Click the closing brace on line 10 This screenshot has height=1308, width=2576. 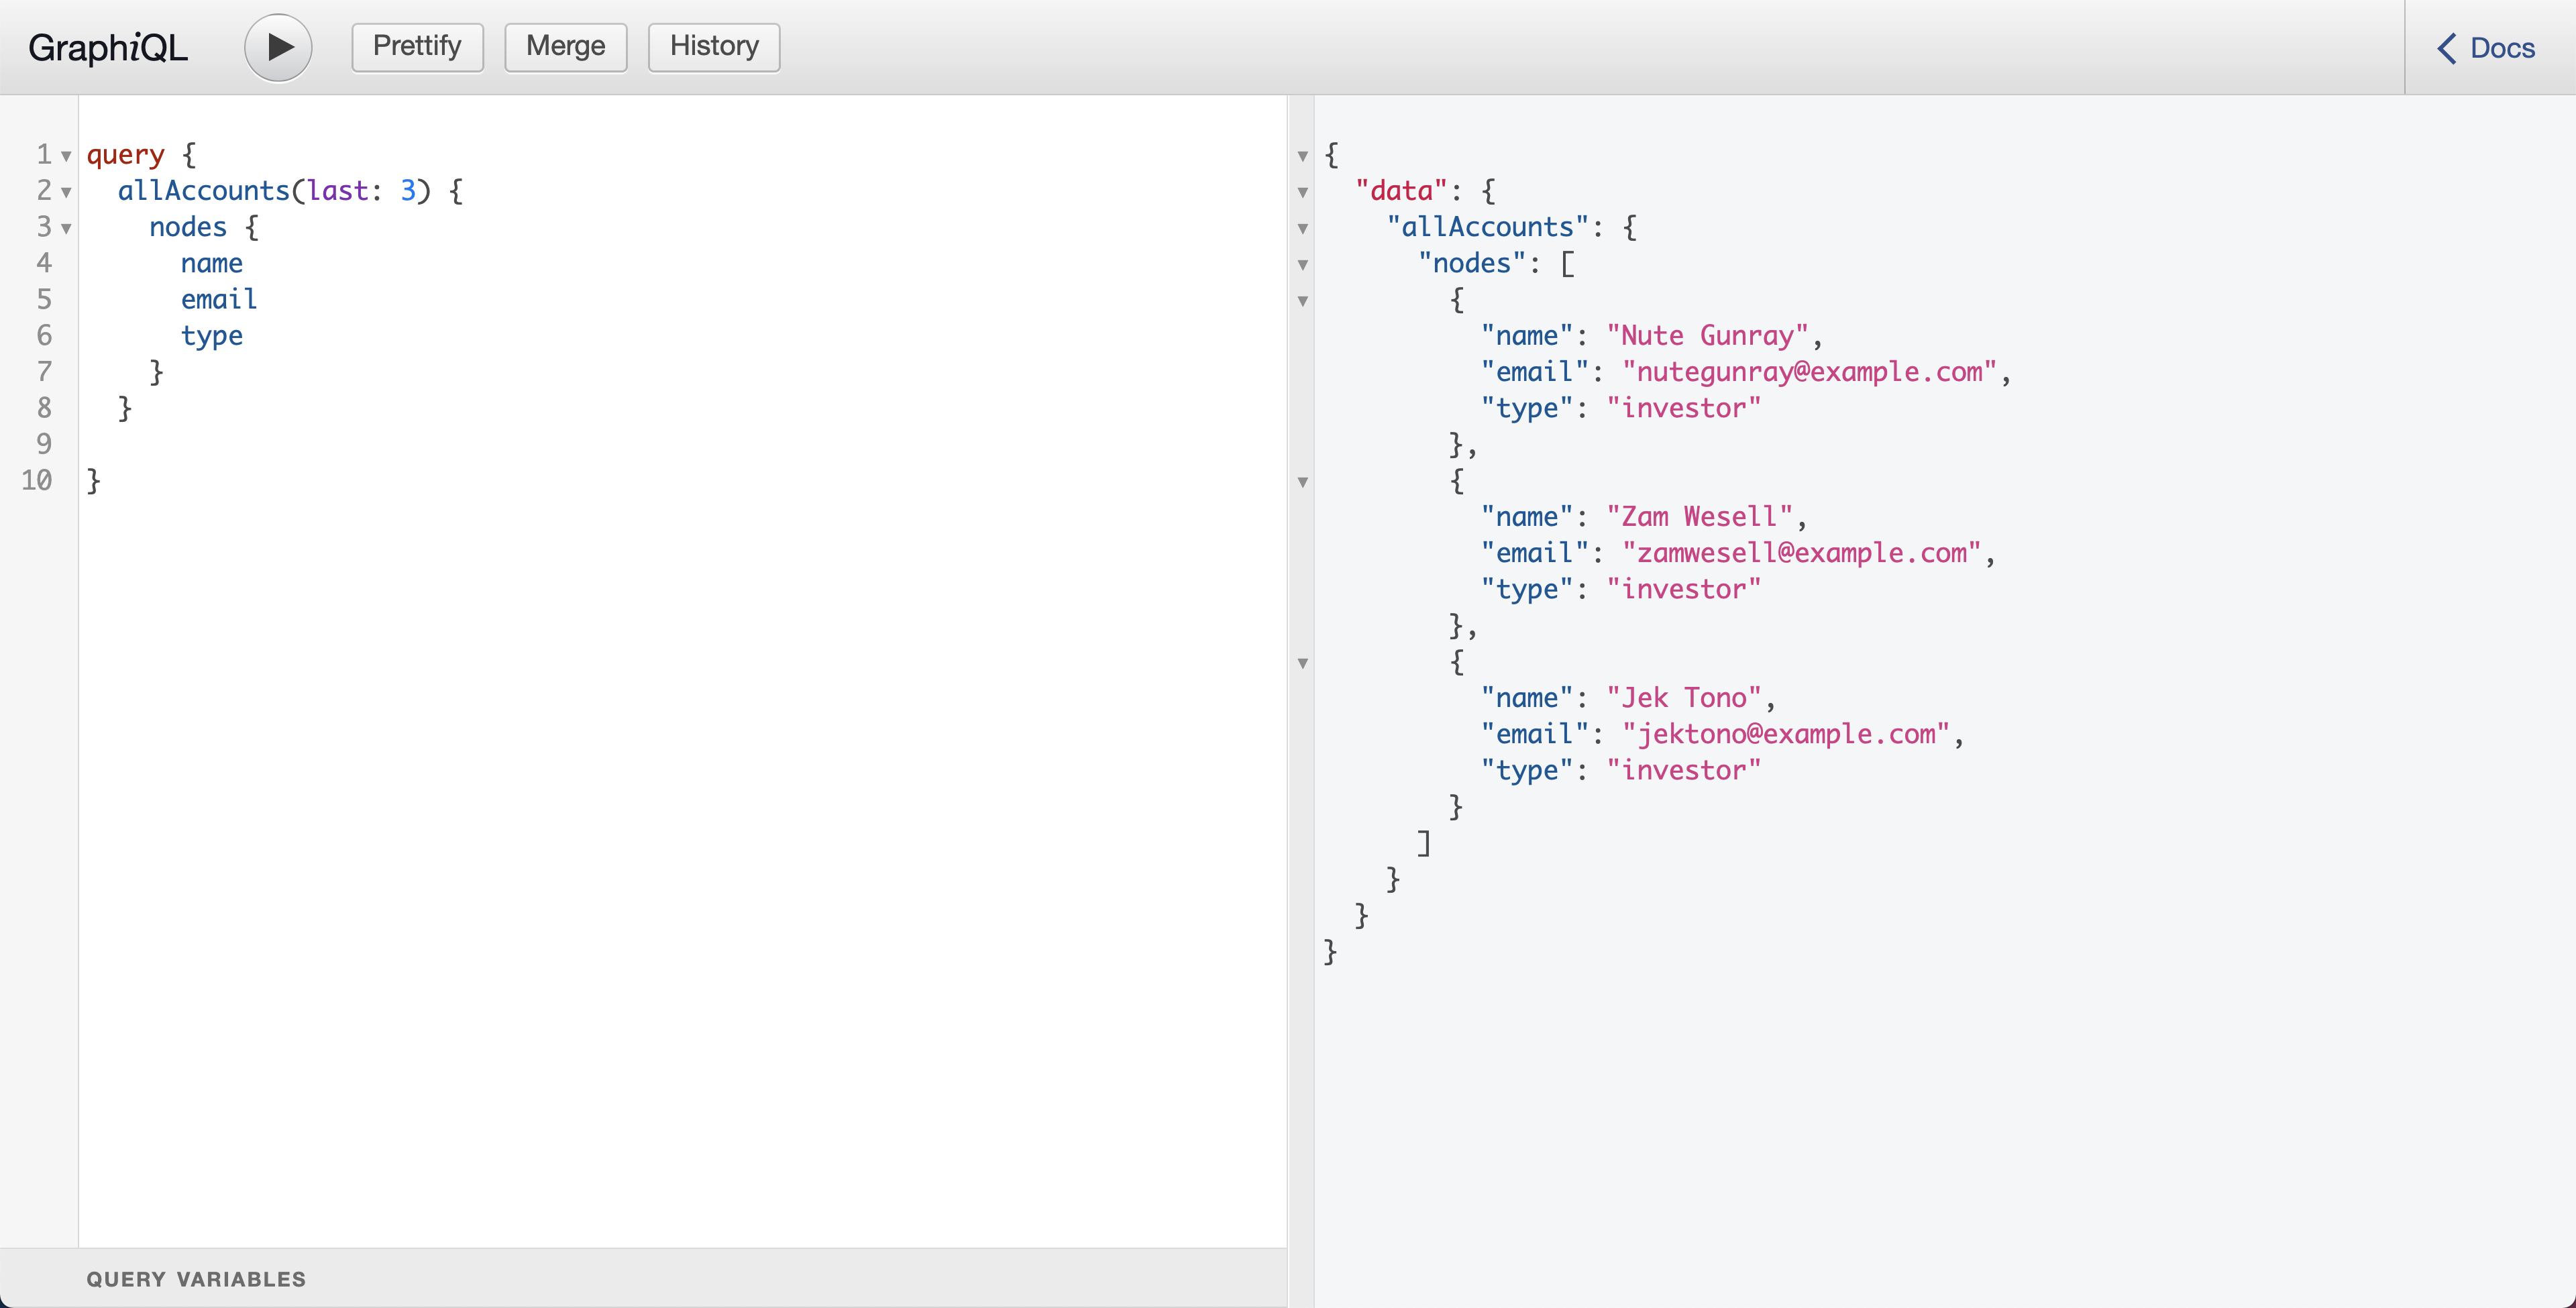point(94,481)
